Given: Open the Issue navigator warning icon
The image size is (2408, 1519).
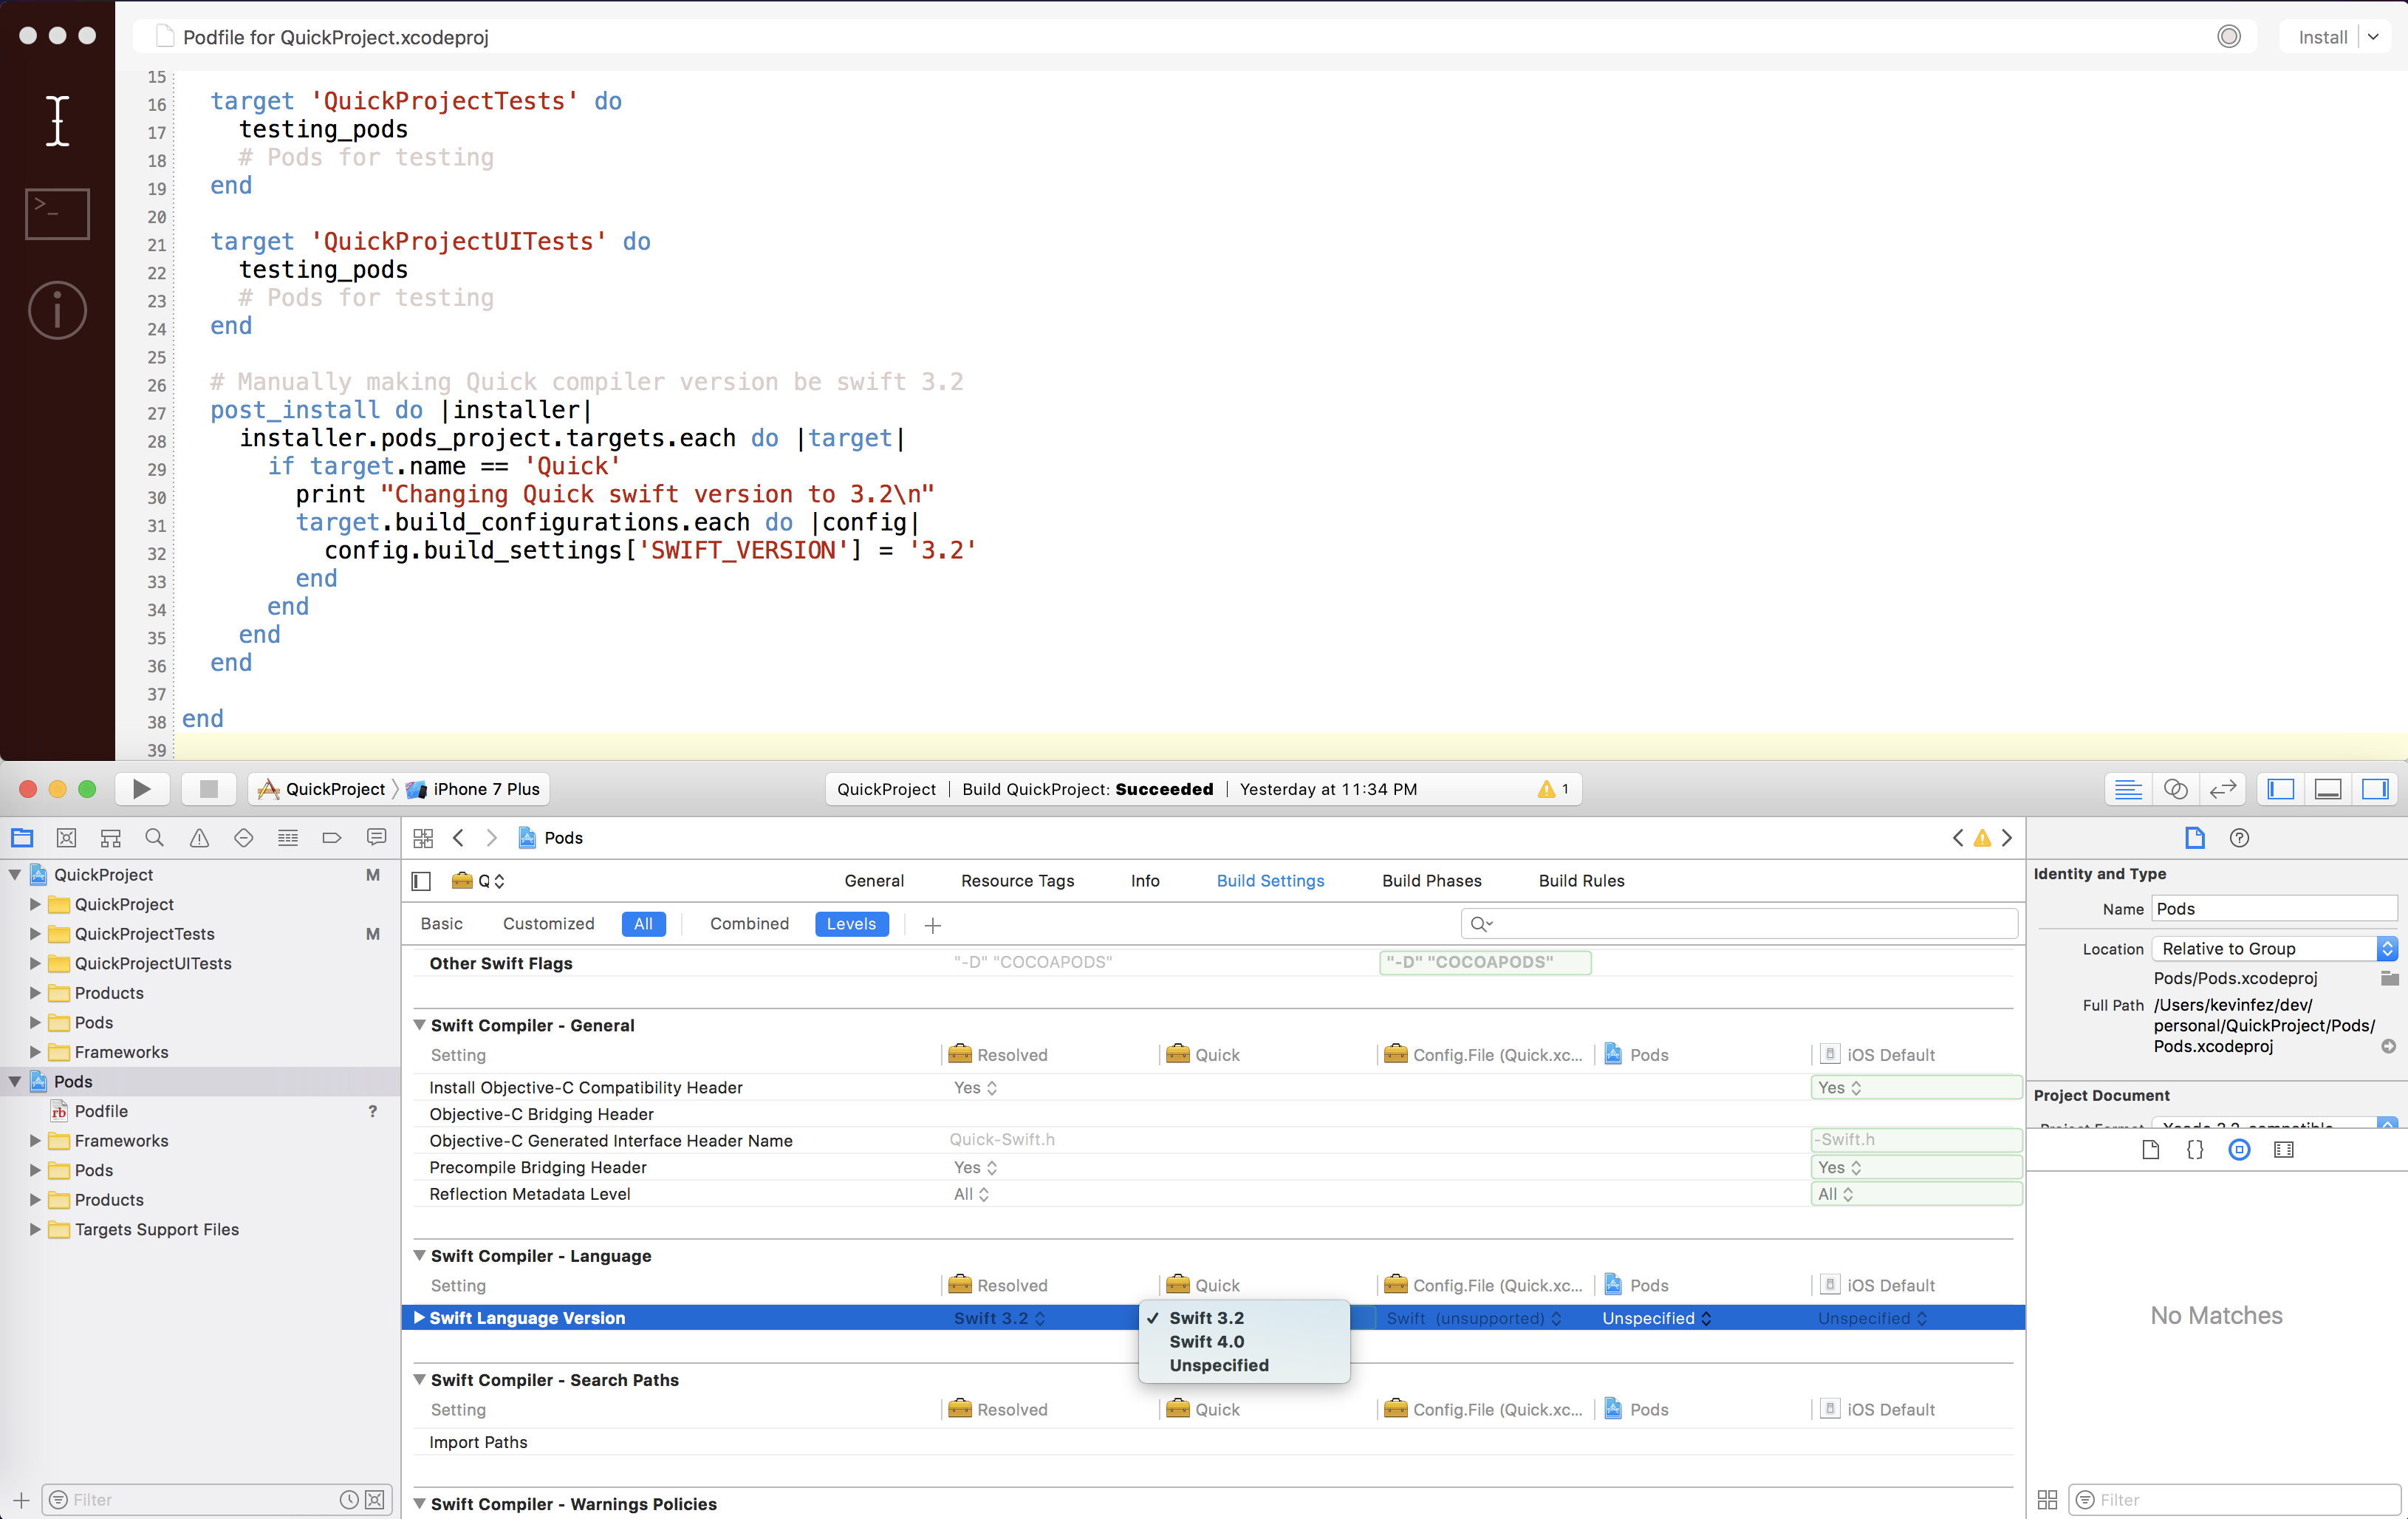Looking at the screenshot, I should tap(199, 838).
